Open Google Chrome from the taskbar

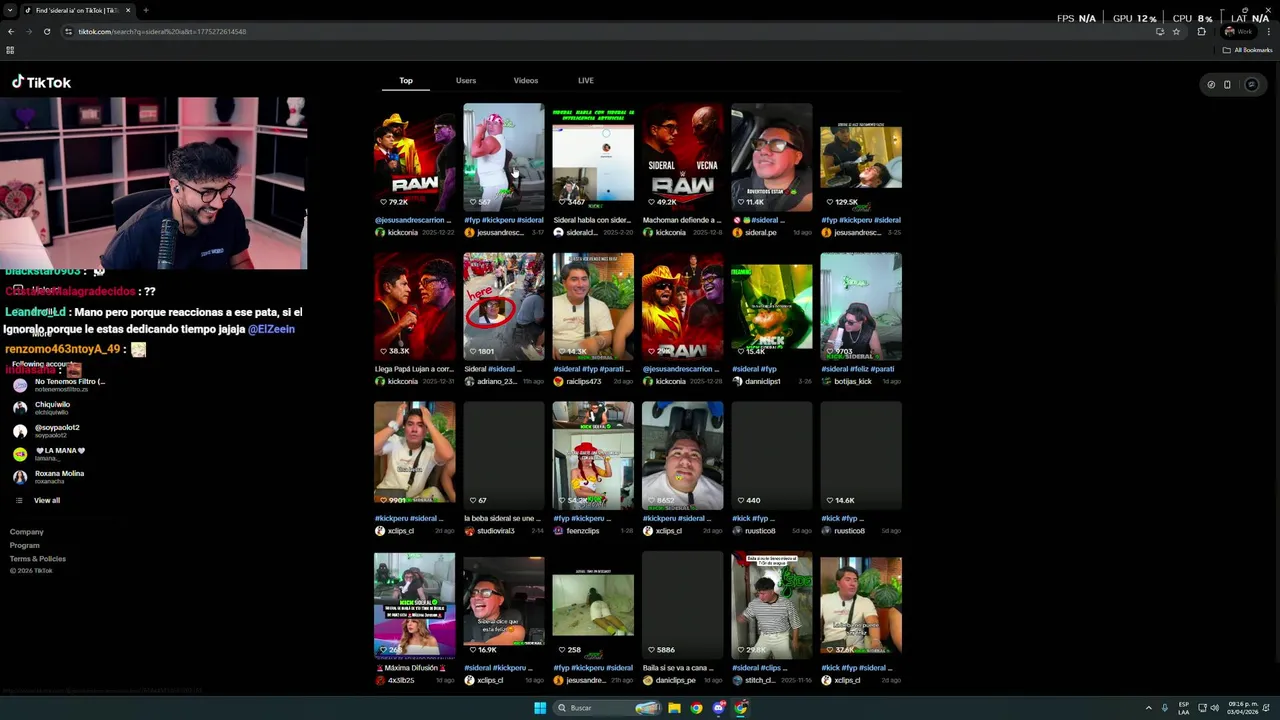coord(697,708)
